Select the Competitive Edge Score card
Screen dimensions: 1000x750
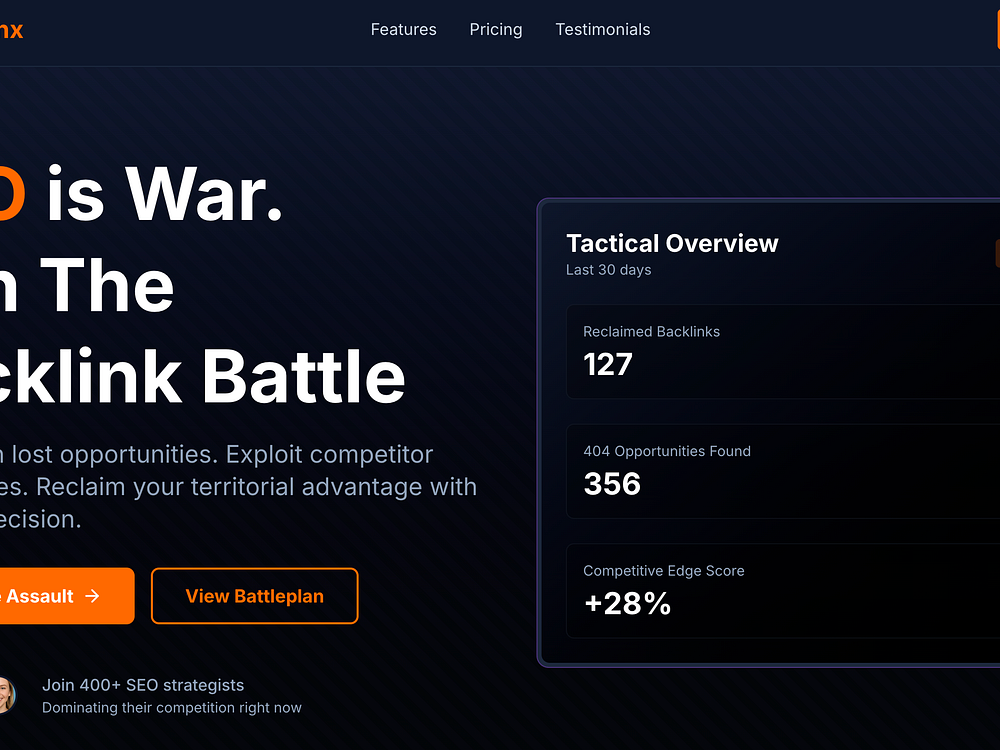tap(783, 591)
